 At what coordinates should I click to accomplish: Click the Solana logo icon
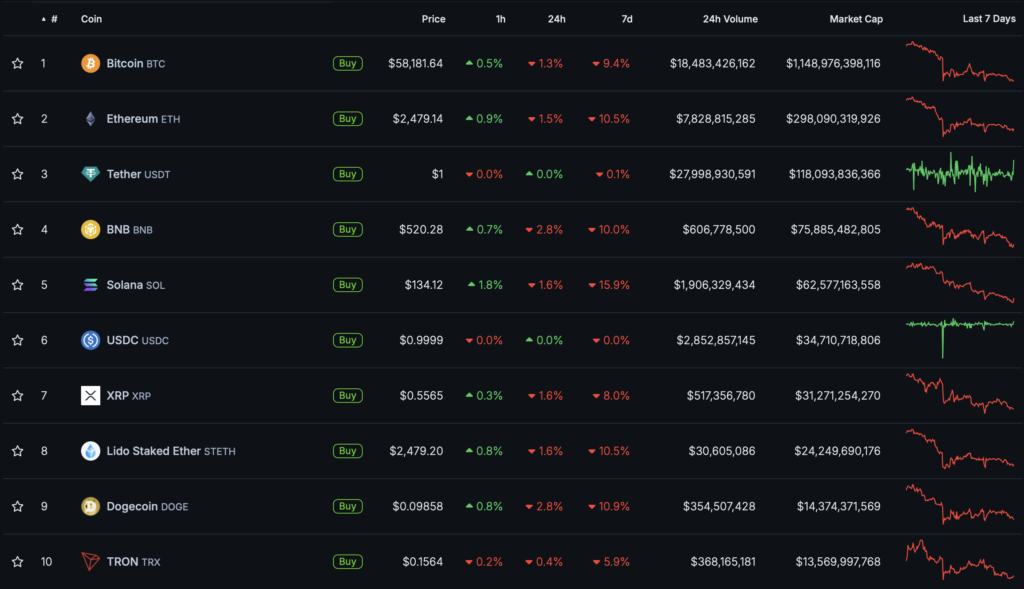coord(90,285)
